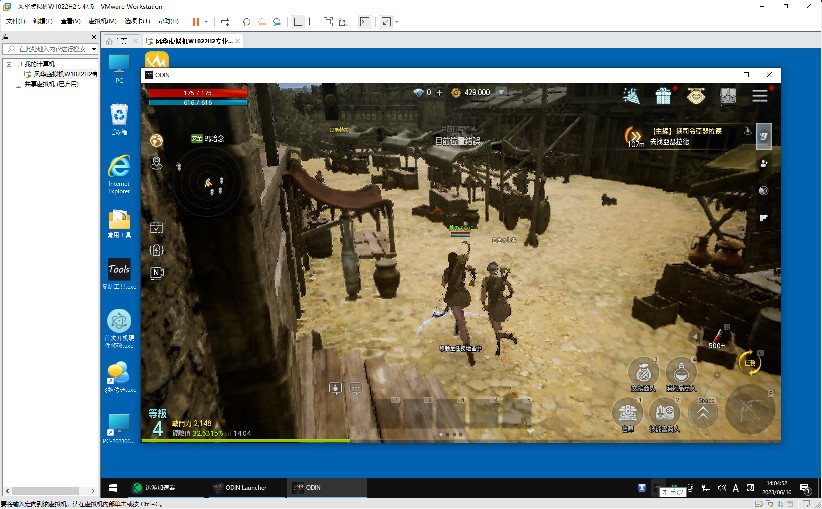This screenshot has height=509, width=822.
Task: Click the guest Windows Start button
Action: tap(113, 488)
